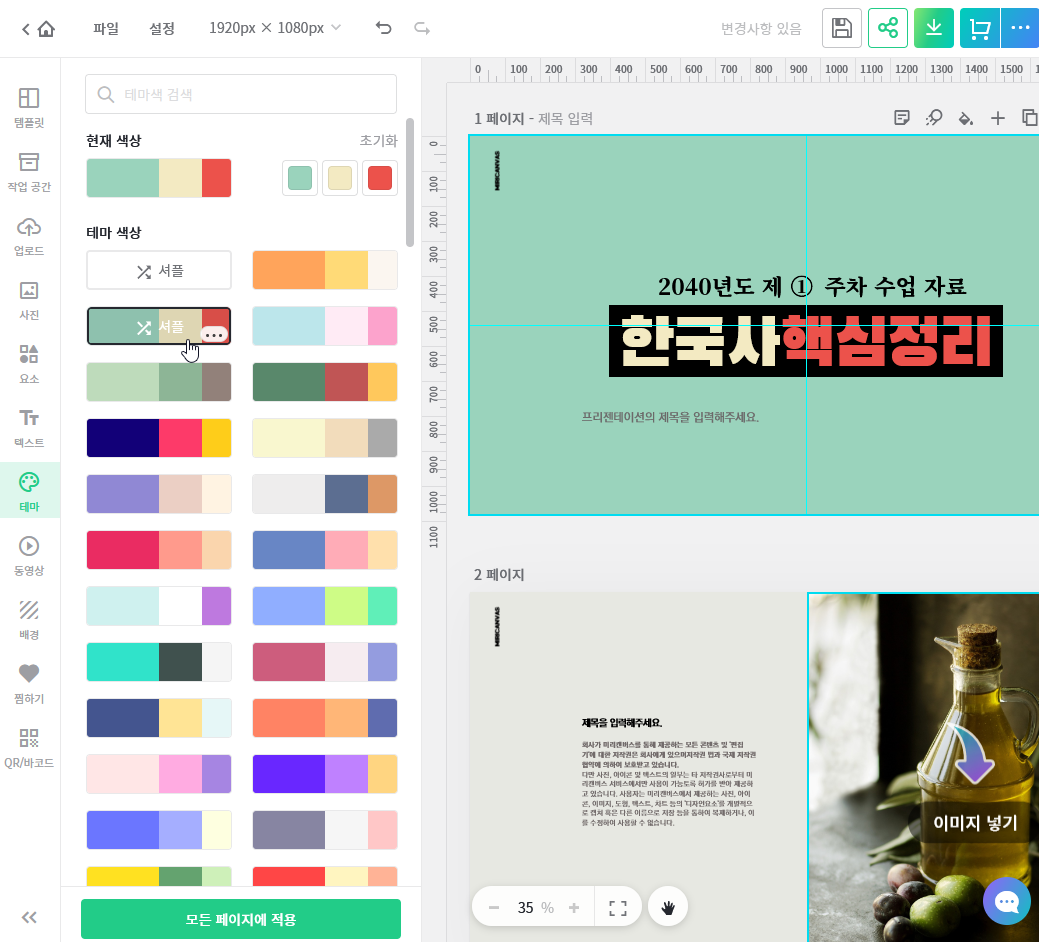1039x942 pixels.
Task: Apply the periwinkle, lime and mint theme palette
Action: 325,605
